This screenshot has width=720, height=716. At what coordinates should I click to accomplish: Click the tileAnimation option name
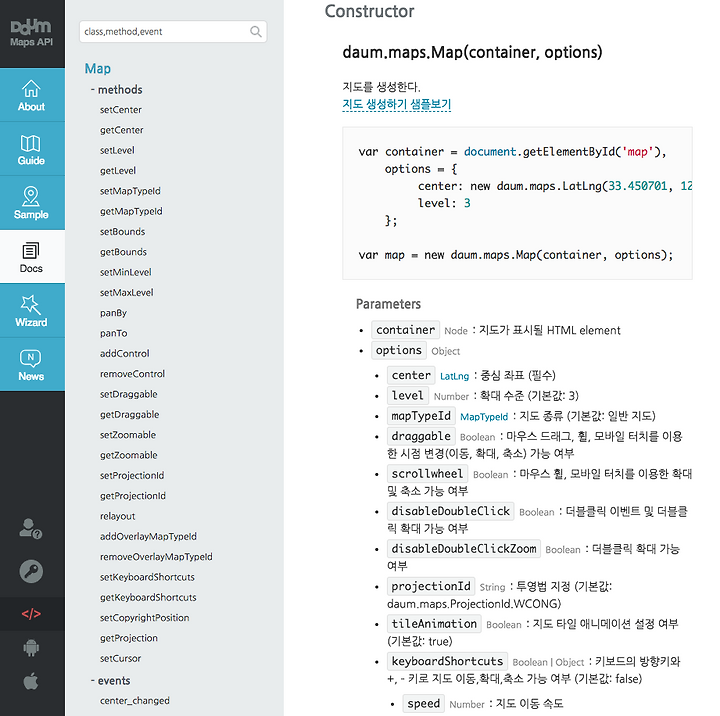point(434,624)
